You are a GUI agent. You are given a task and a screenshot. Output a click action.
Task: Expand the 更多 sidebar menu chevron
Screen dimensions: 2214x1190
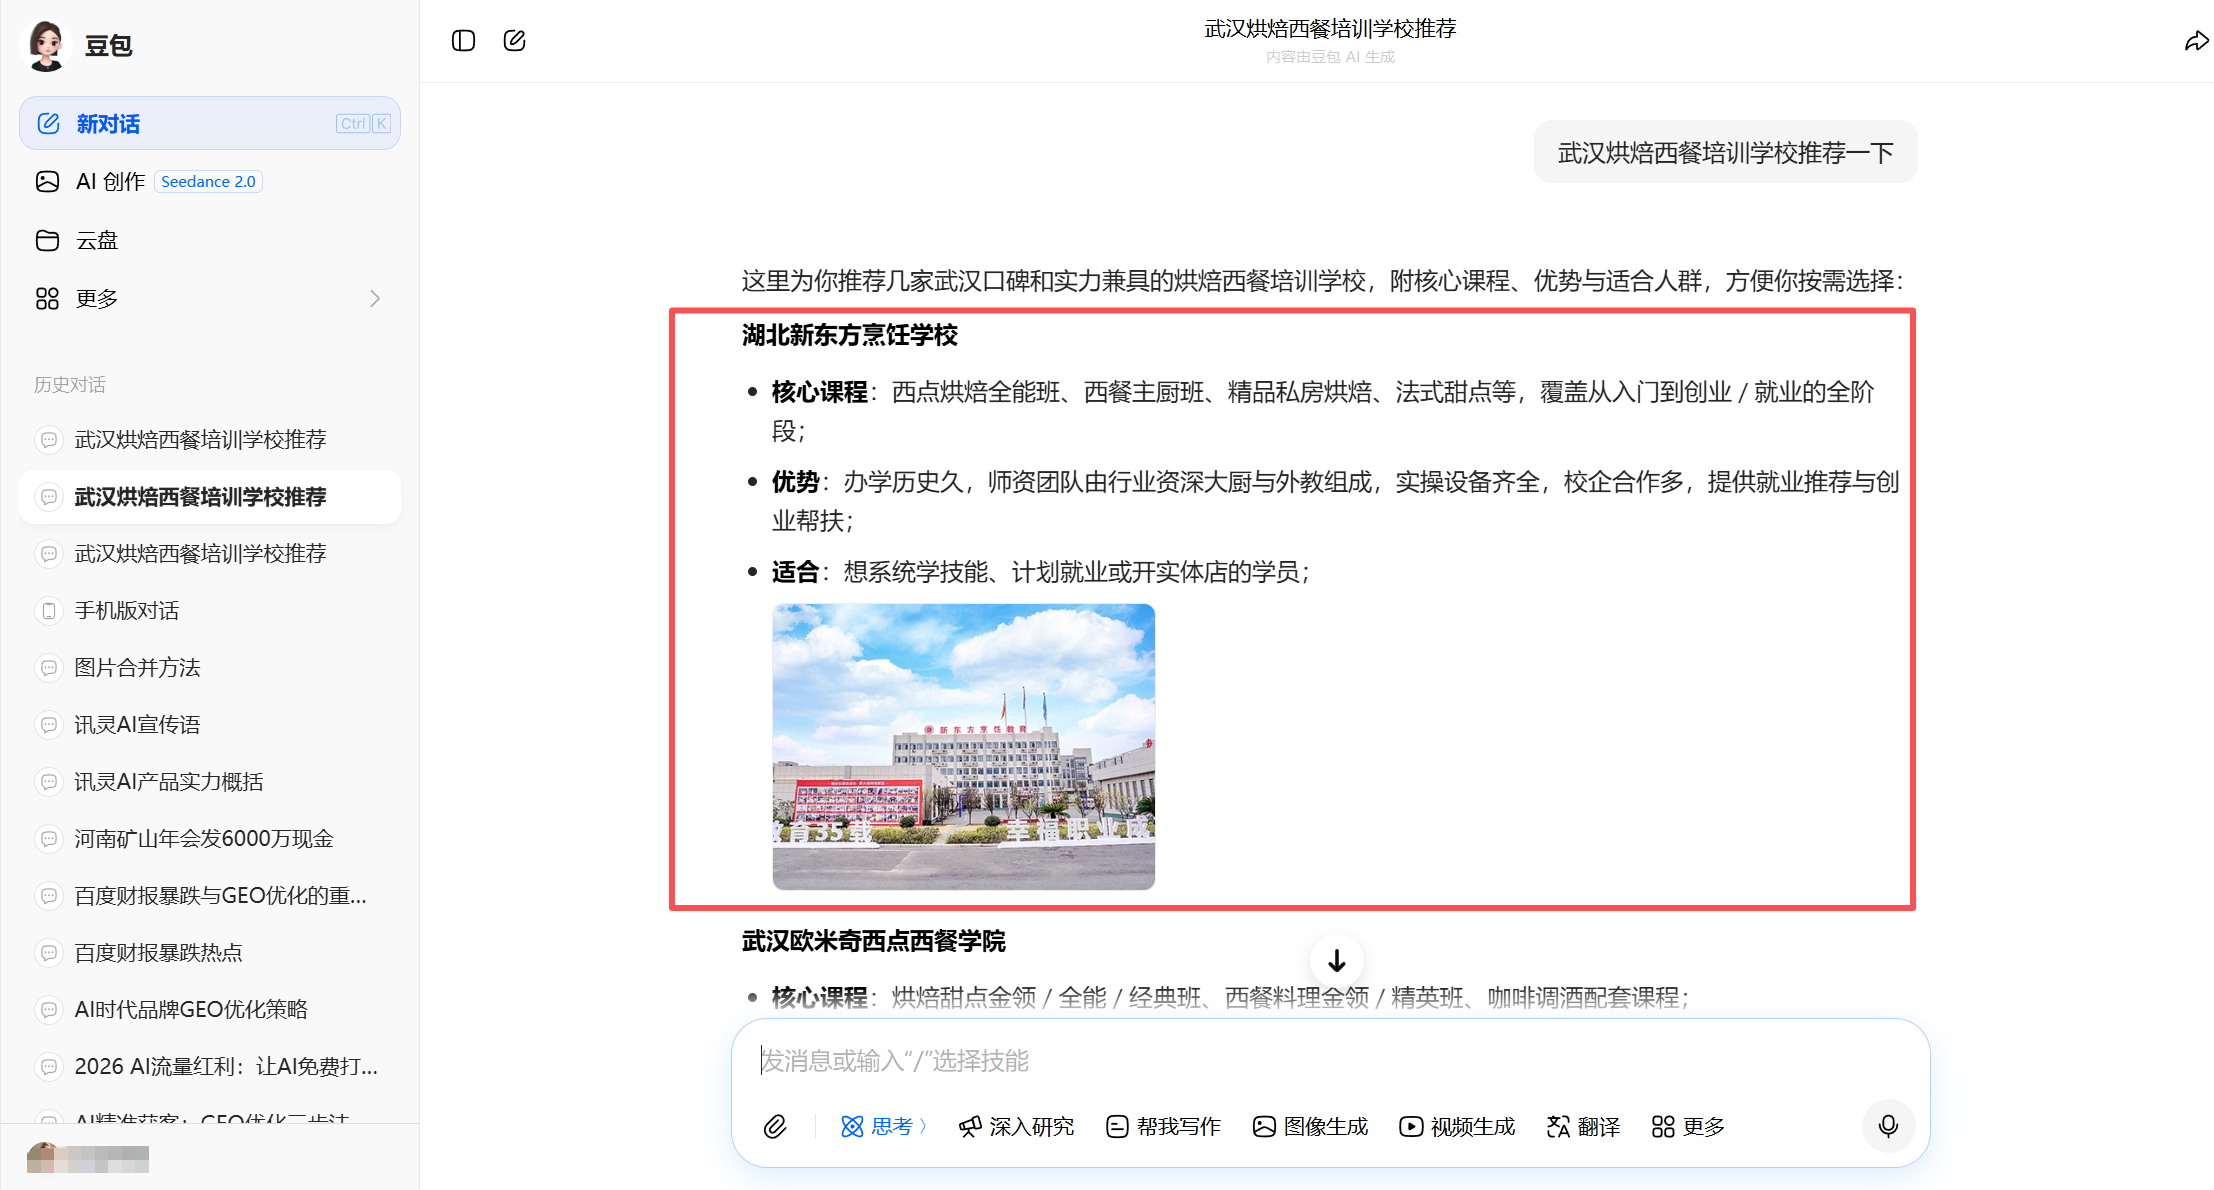(375, 299)
